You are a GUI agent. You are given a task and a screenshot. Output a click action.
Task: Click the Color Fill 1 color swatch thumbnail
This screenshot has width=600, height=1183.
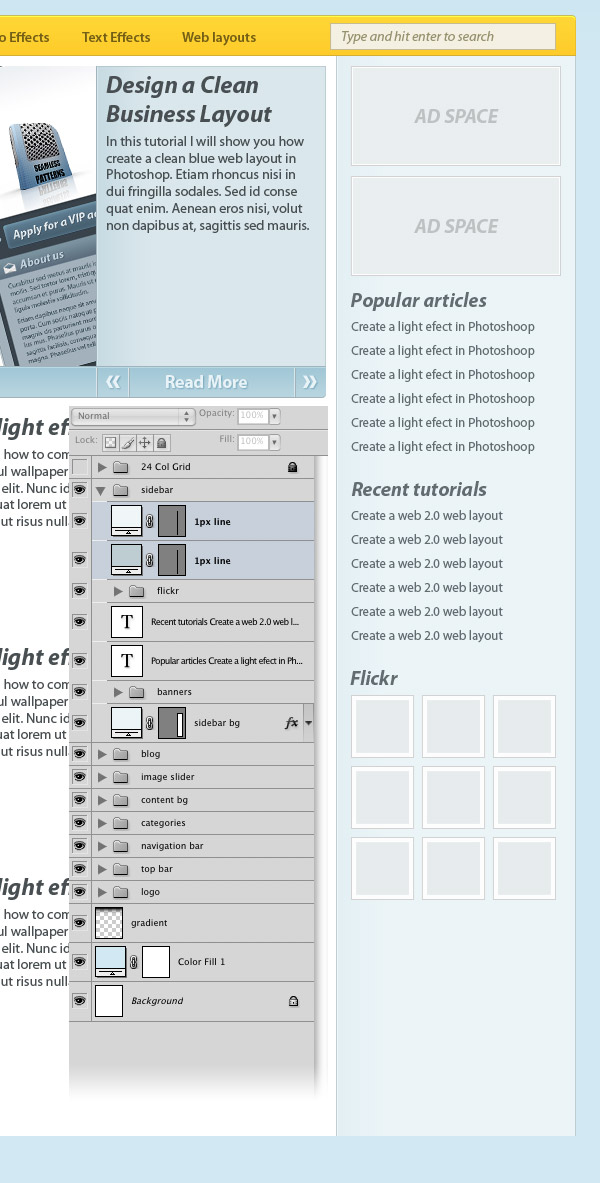coord(111,962)
